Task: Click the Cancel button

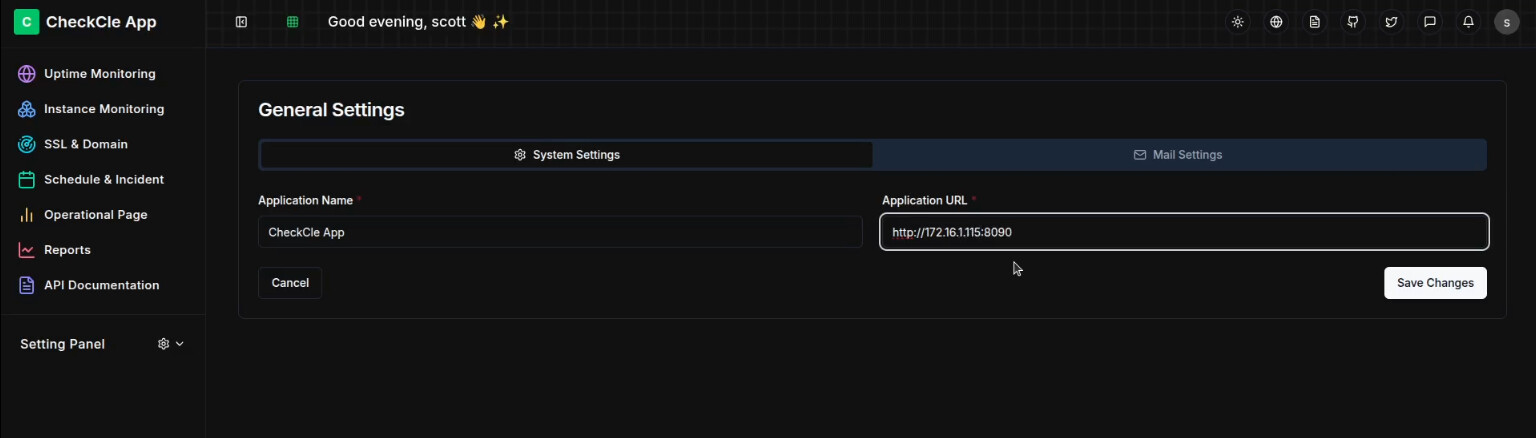Action: [290, 283]
